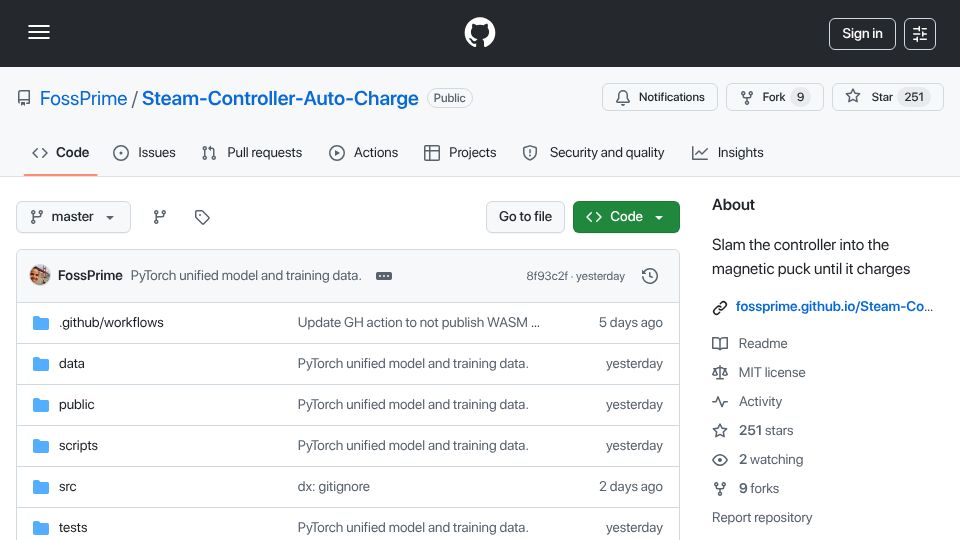Click the '5 days ago' timestamp

coord(631,323)
